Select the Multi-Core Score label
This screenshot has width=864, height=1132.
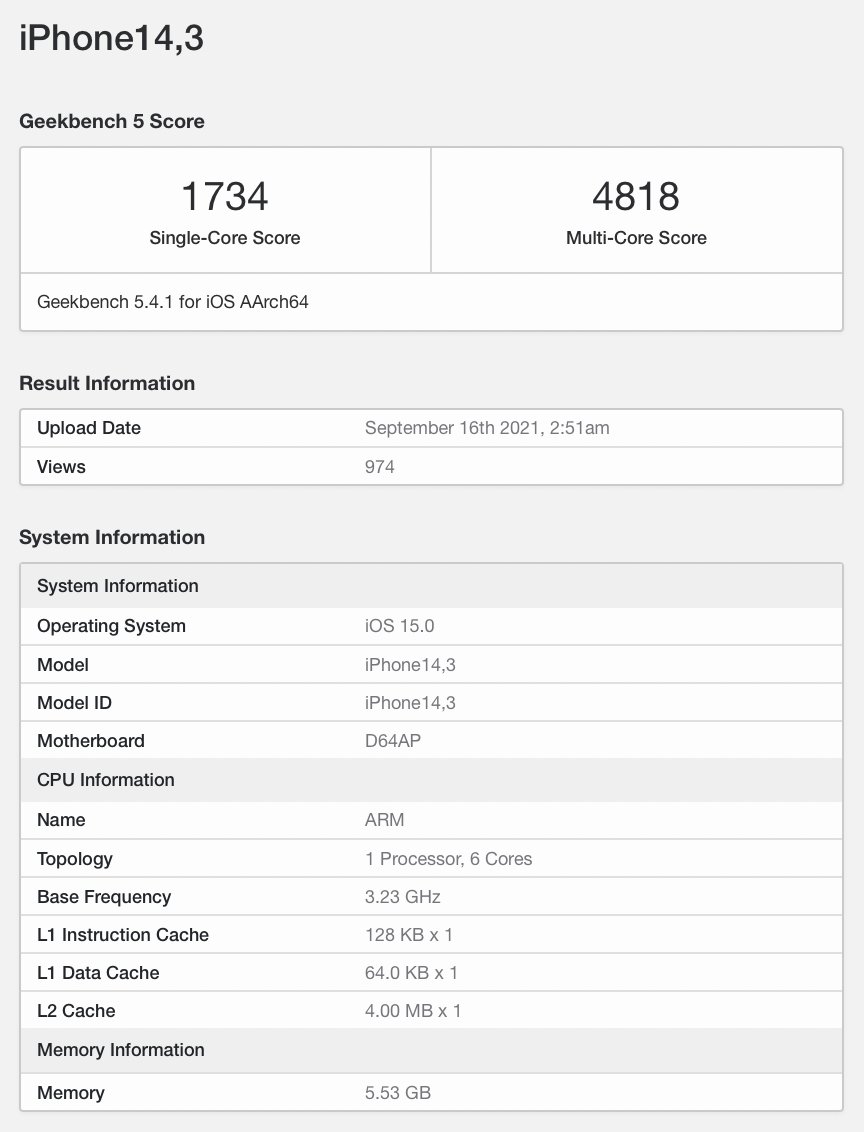tap(636, 238)
